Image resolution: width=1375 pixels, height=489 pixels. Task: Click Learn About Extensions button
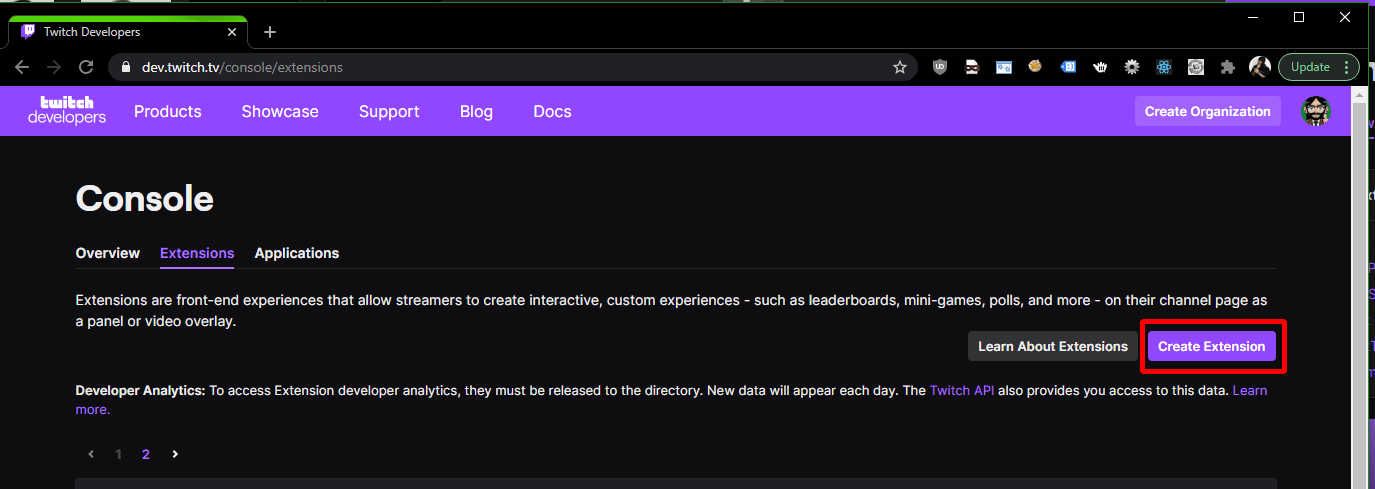tap(1053, 346)
